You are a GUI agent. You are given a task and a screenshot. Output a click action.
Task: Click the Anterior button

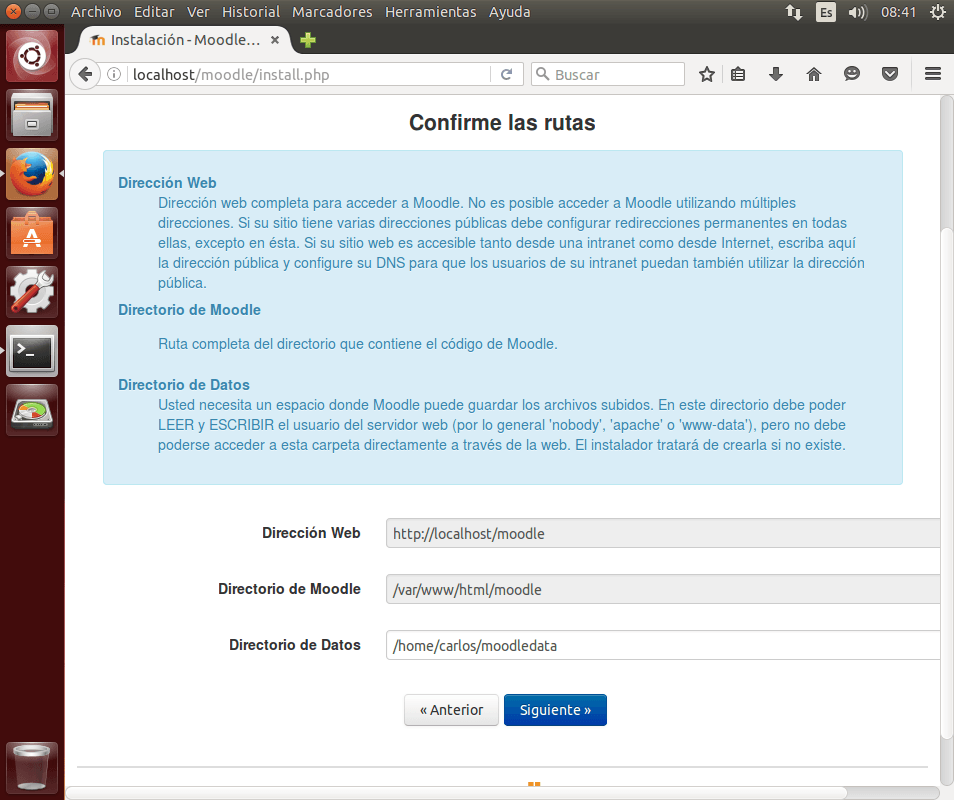[x=451, y=710]
